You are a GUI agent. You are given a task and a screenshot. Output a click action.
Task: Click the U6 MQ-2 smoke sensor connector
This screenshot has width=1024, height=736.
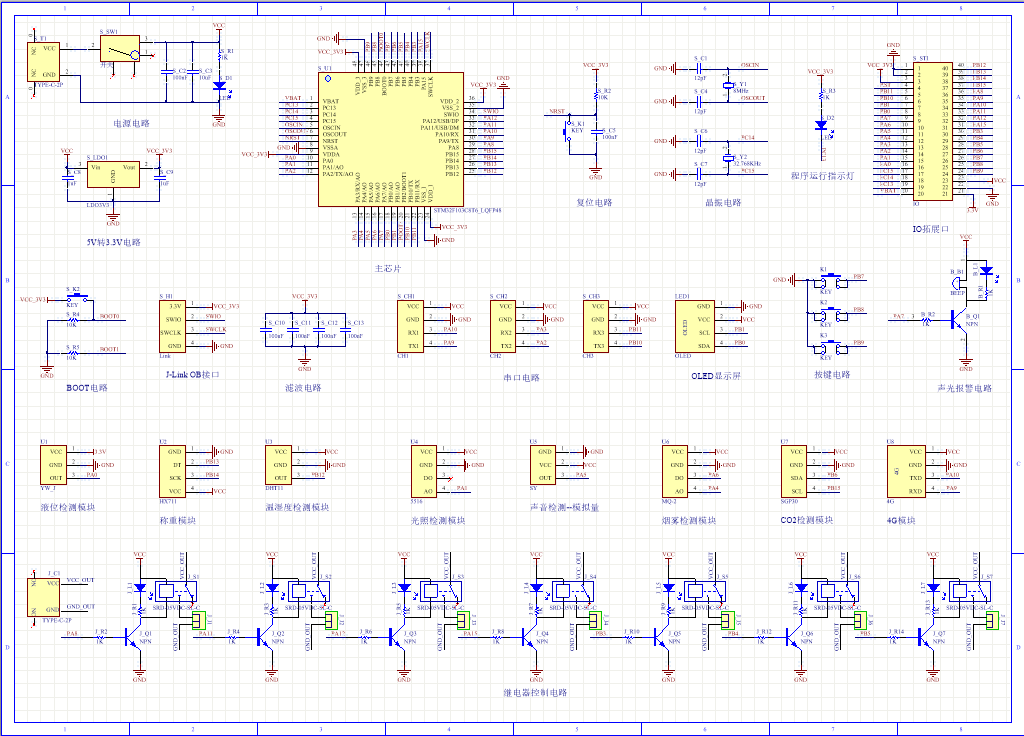[x=675, y=471]
